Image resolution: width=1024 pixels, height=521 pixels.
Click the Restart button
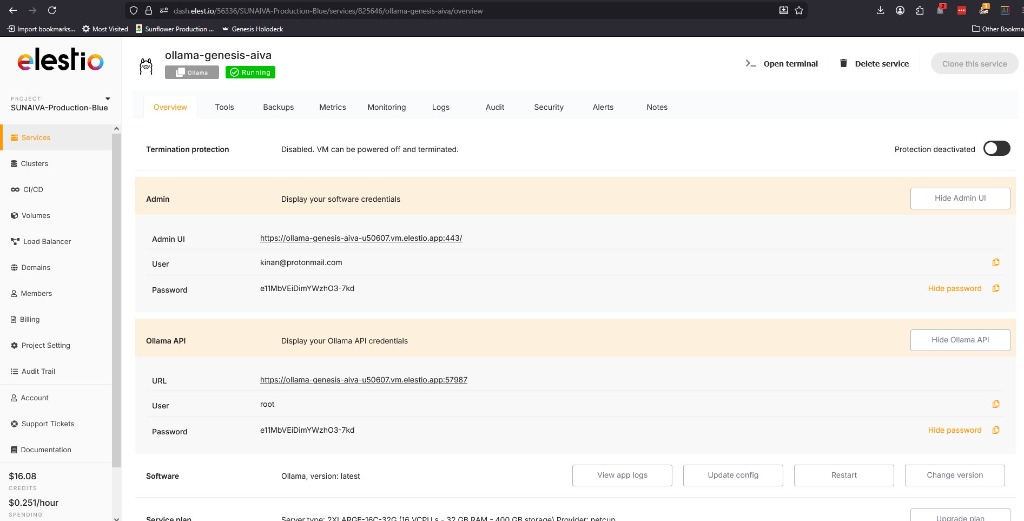tap(844, 475)
